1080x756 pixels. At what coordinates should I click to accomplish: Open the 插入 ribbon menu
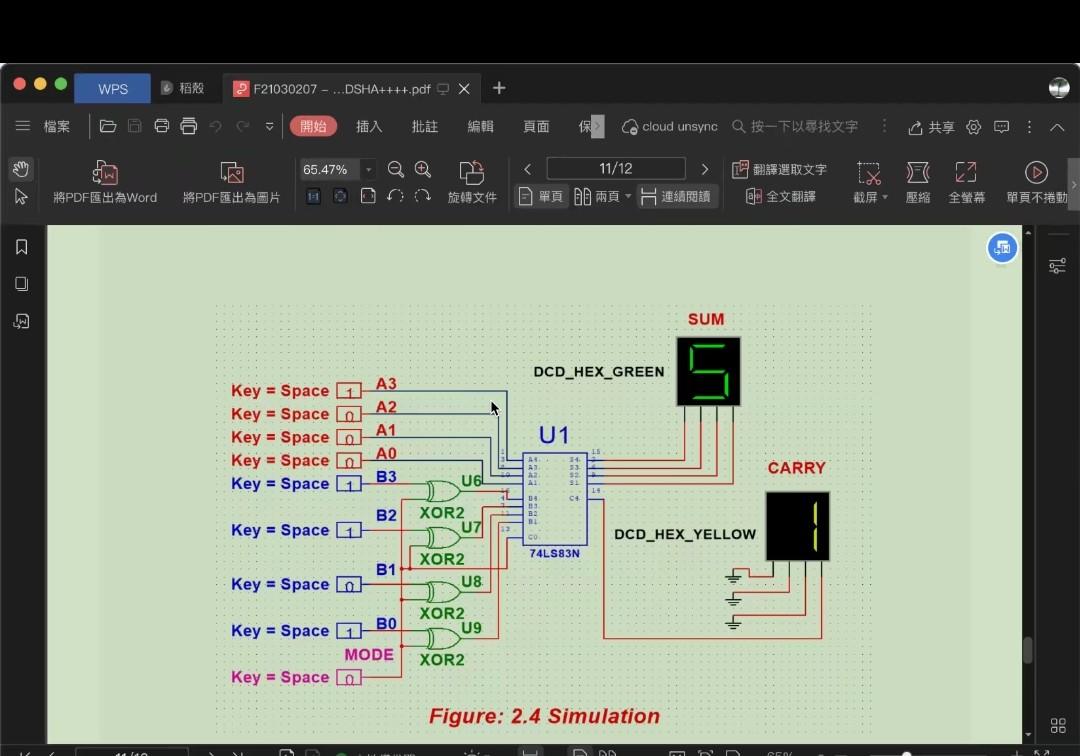click(x=369, y=126)
